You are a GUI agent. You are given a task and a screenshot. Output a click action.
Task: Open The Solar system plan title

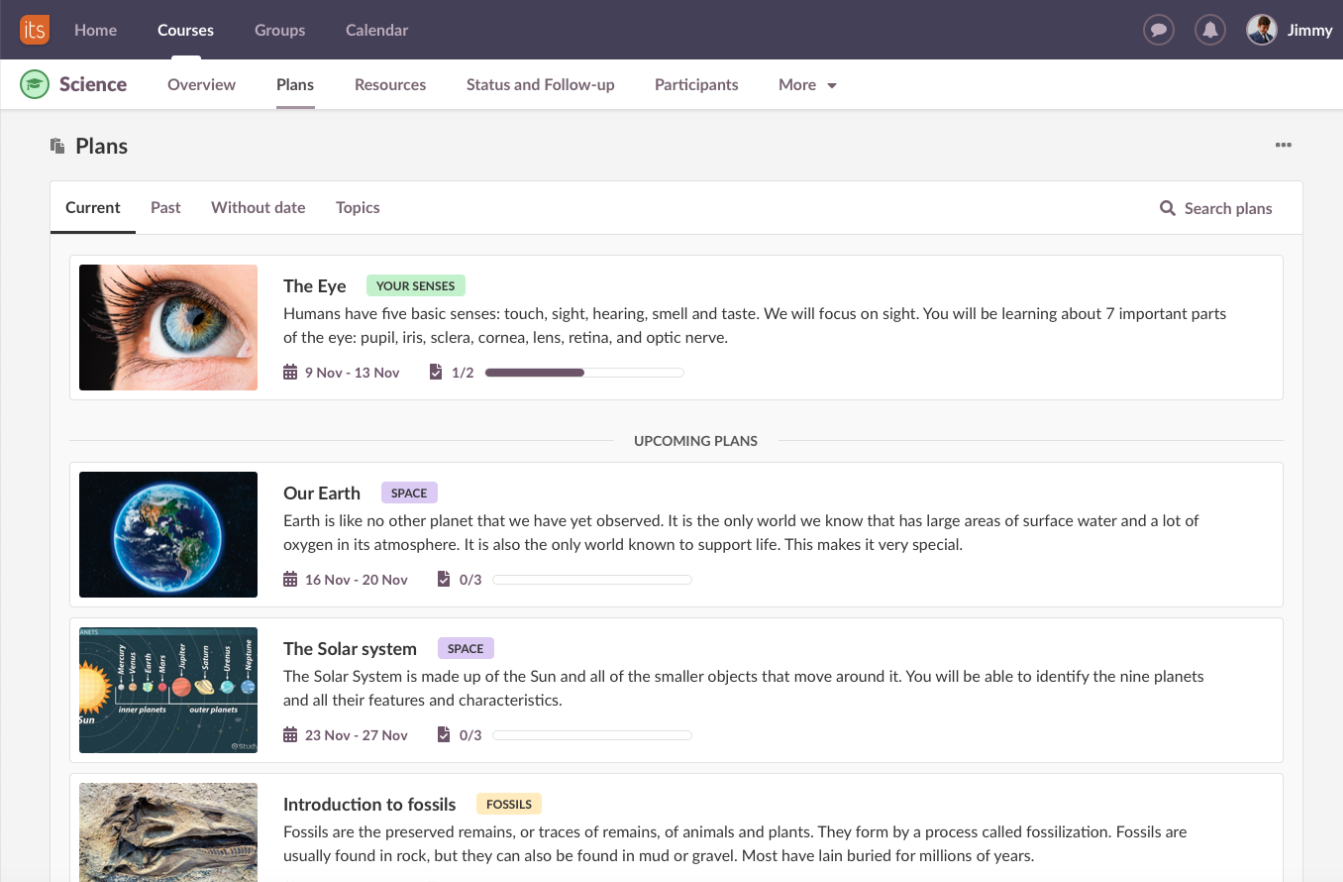349,649
